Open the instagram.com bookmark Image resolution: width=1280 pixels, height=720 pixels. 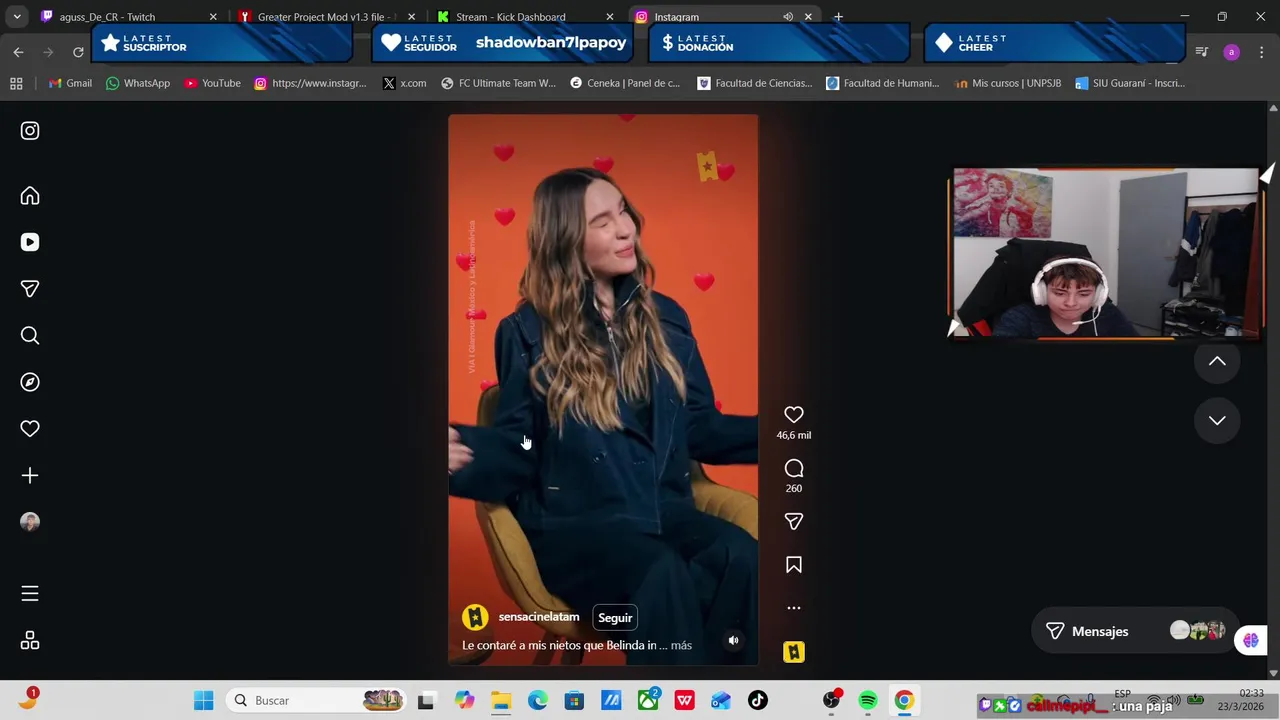point(310,83)
